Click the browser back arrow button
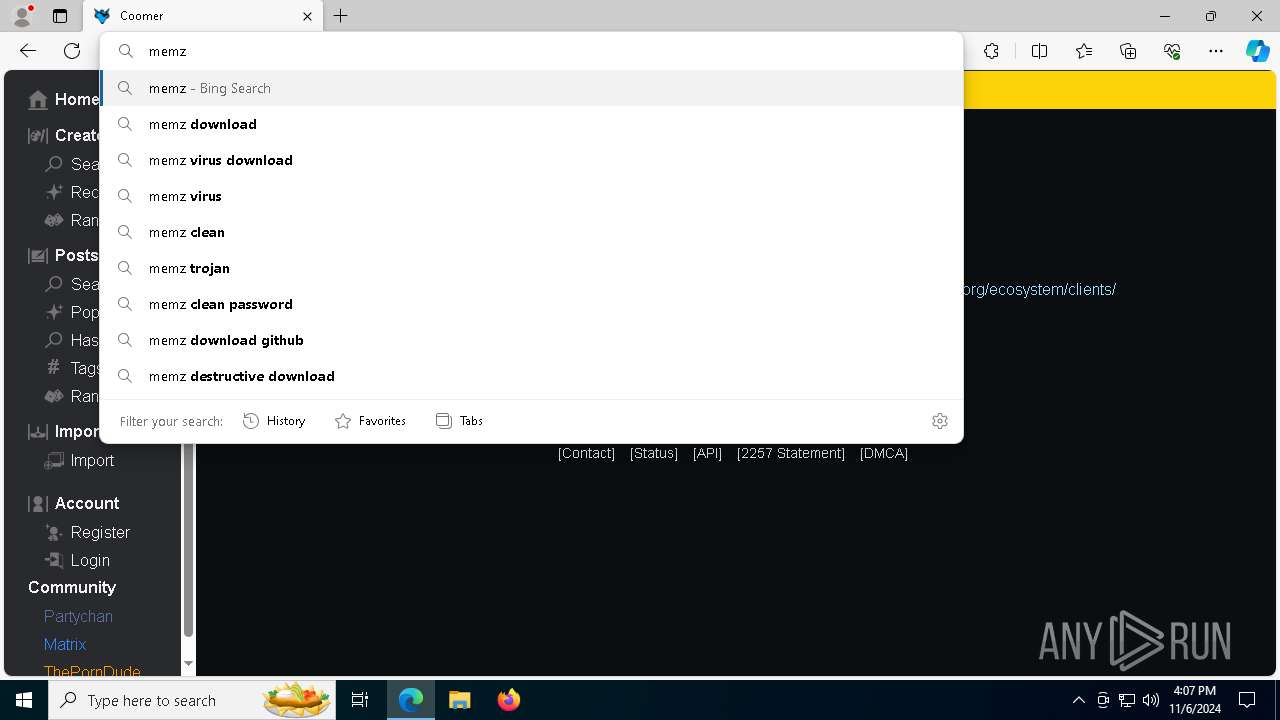 (x=28, y=51)
